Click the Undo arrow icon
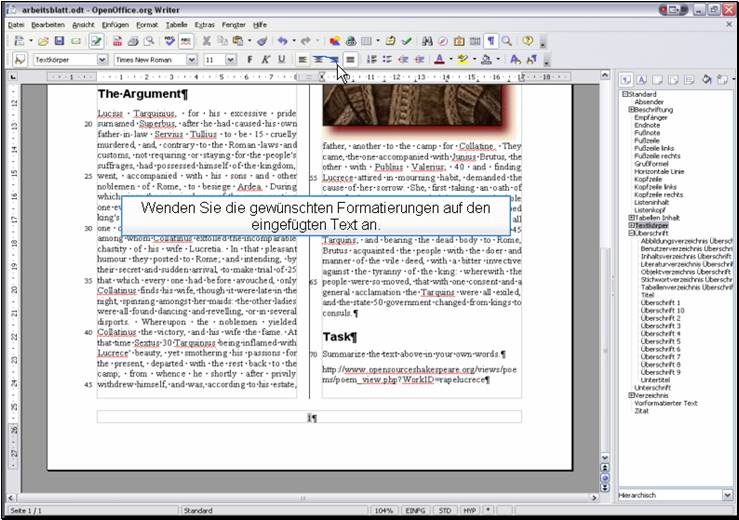739x520 pixels. (283, 41)
